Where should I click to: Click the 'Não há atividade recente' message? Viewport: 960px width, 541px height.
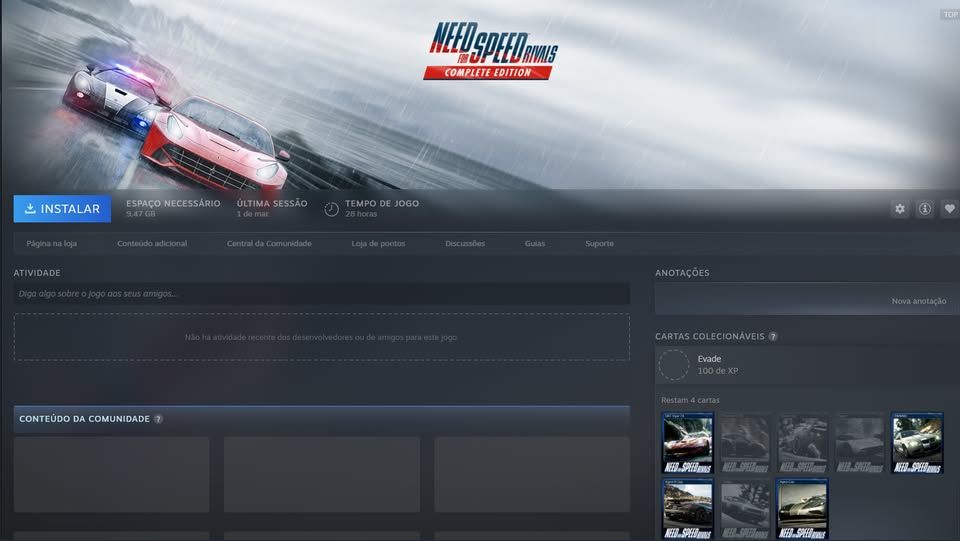pos(321,337)
